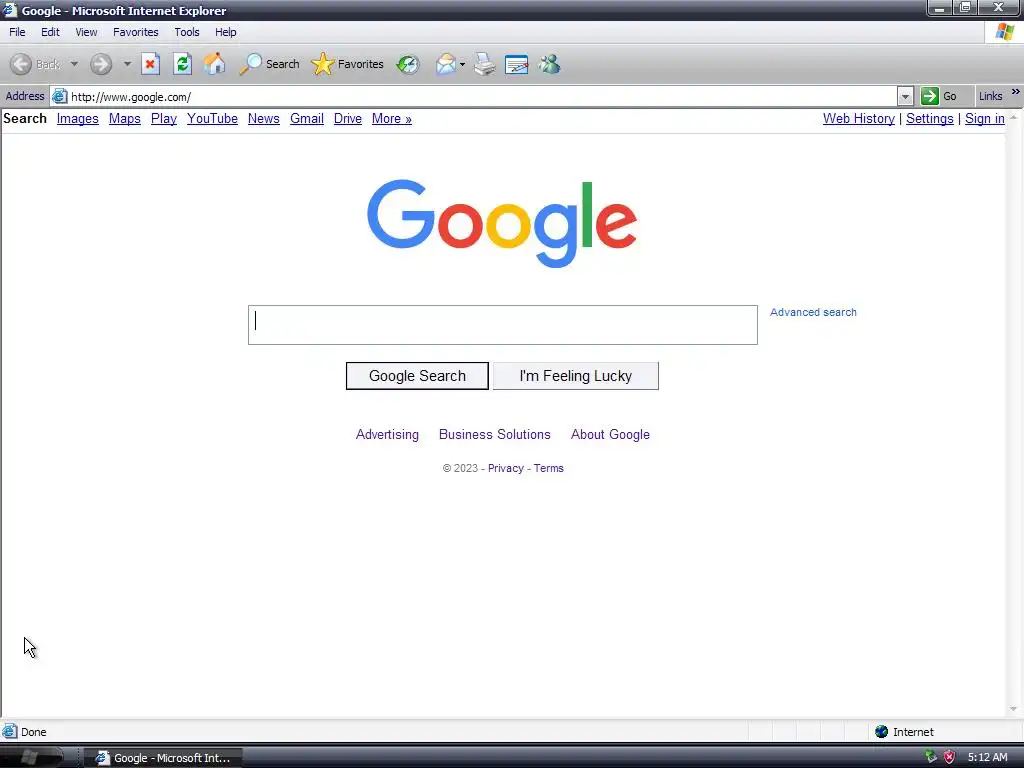Open the Edit menu
Screen dimensions: 1024x768
click(x=50, y=32)
